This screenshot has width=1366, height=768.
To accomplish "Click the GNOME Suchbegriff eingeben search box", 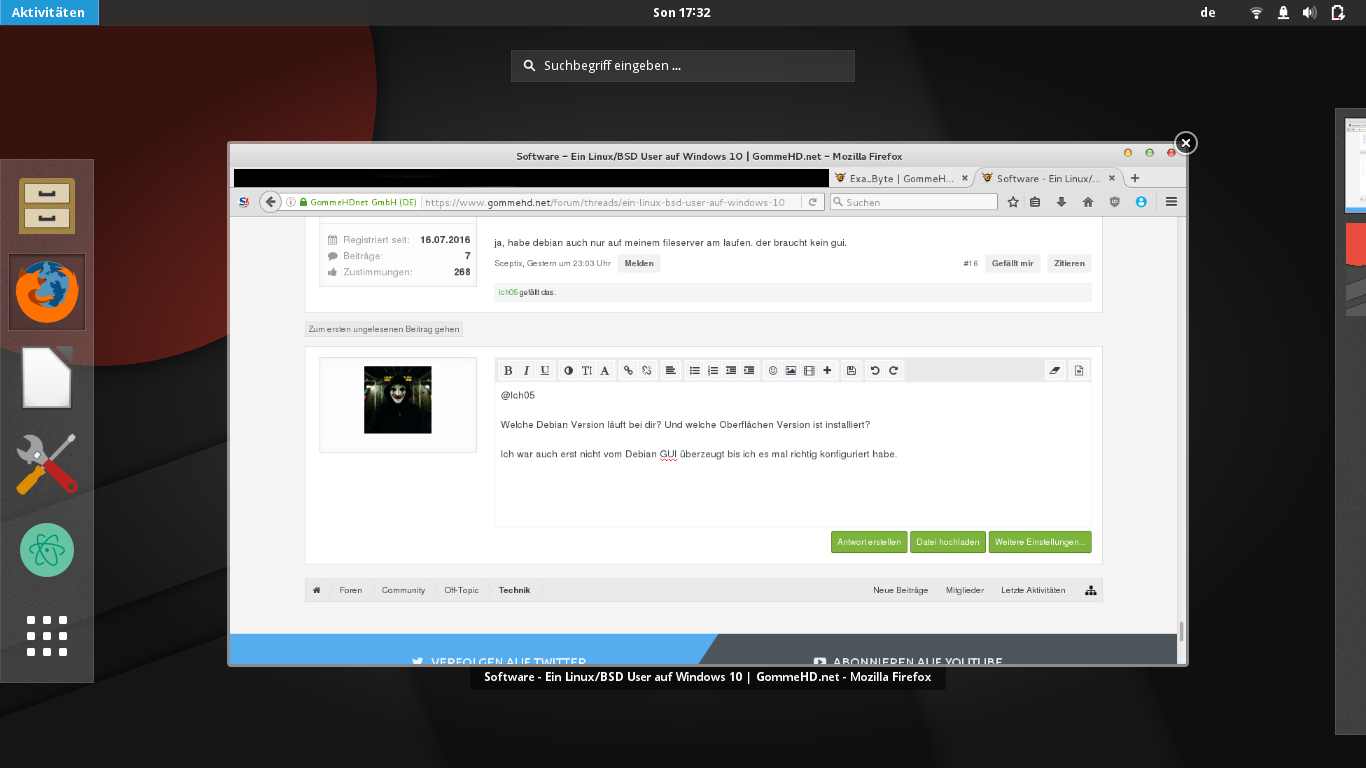I will click(x=683, y=66).
